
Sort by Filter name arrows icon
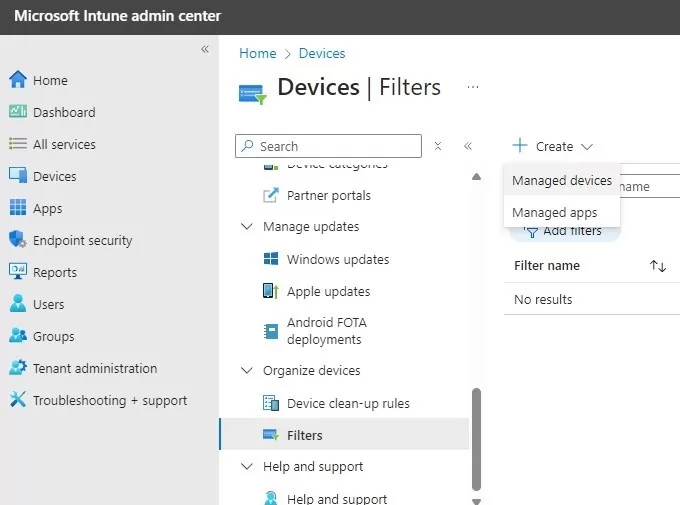click(658, 266)
